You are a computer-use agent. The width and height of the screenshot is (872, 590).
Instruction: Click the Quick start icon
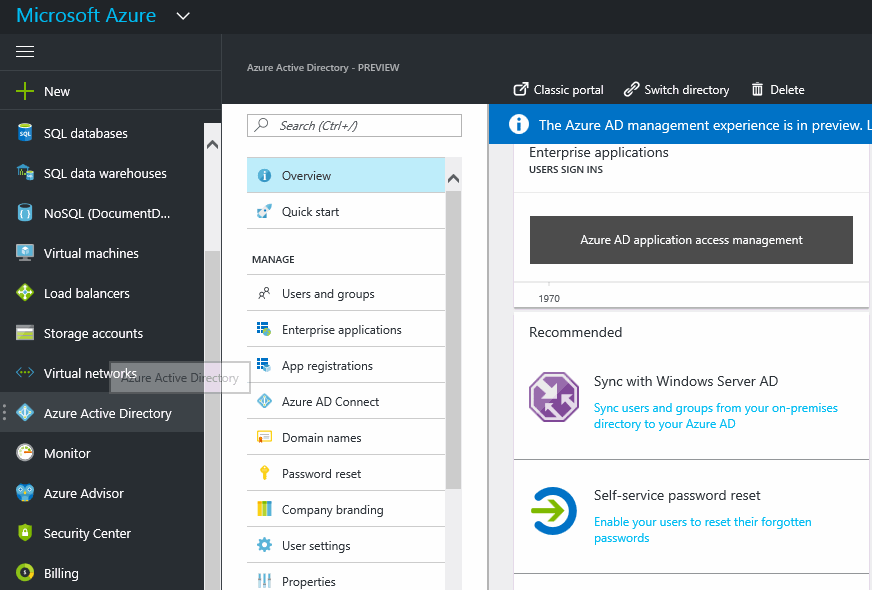point(264,211)
